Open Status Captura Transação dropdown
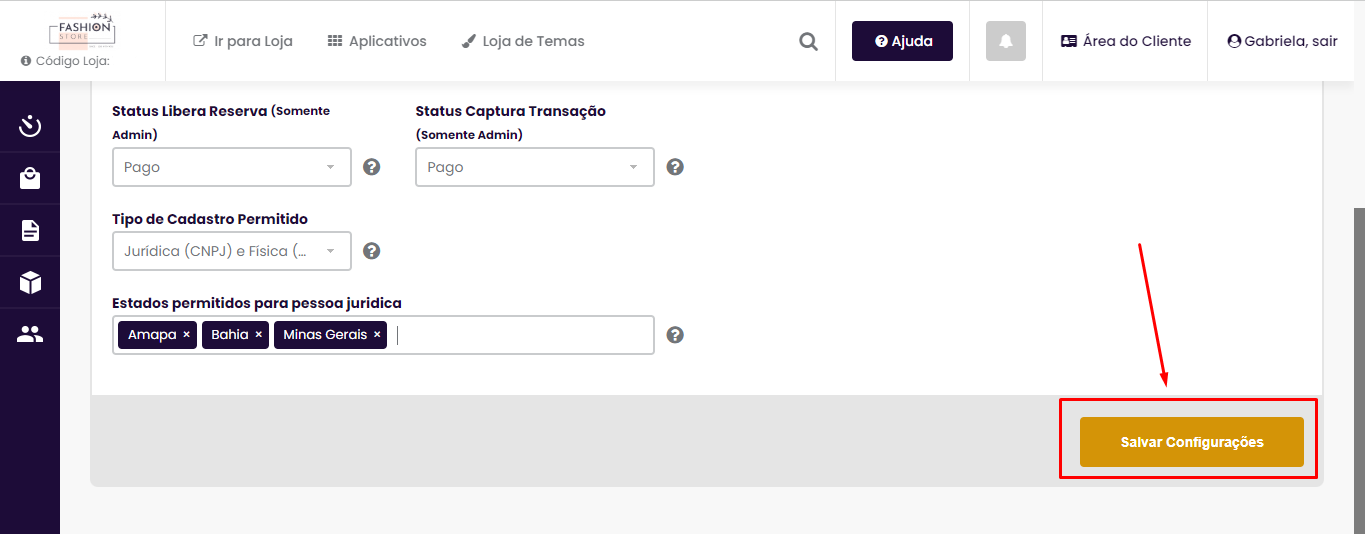The width and height of the screenshot is (1365, 534). tap(535, 167)
